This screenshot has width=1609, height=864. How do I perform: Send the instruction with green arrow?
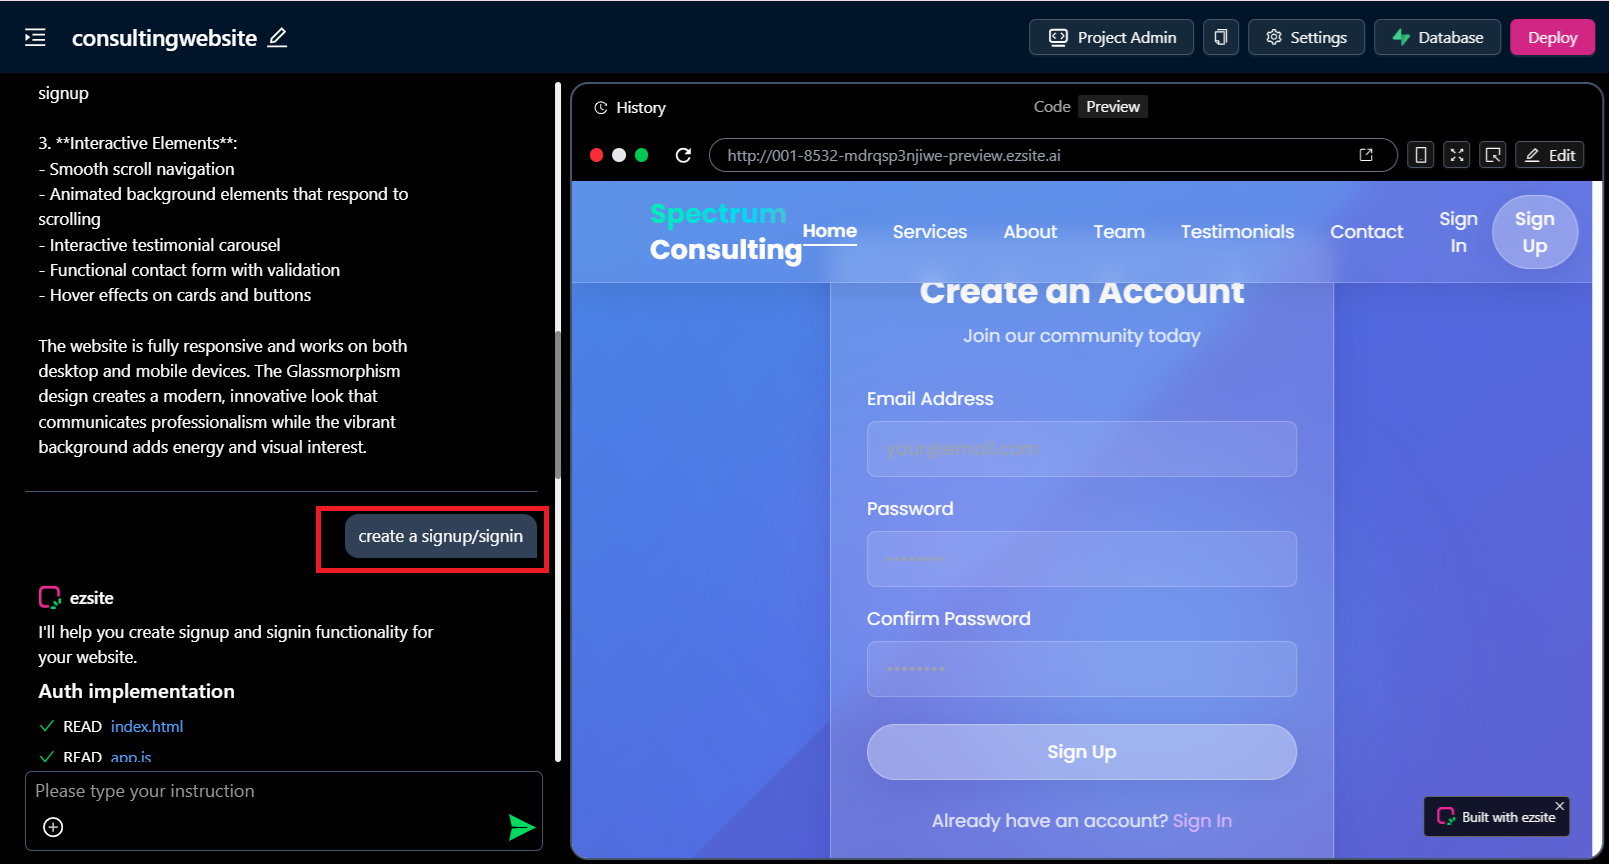click(x=521, y=827)
